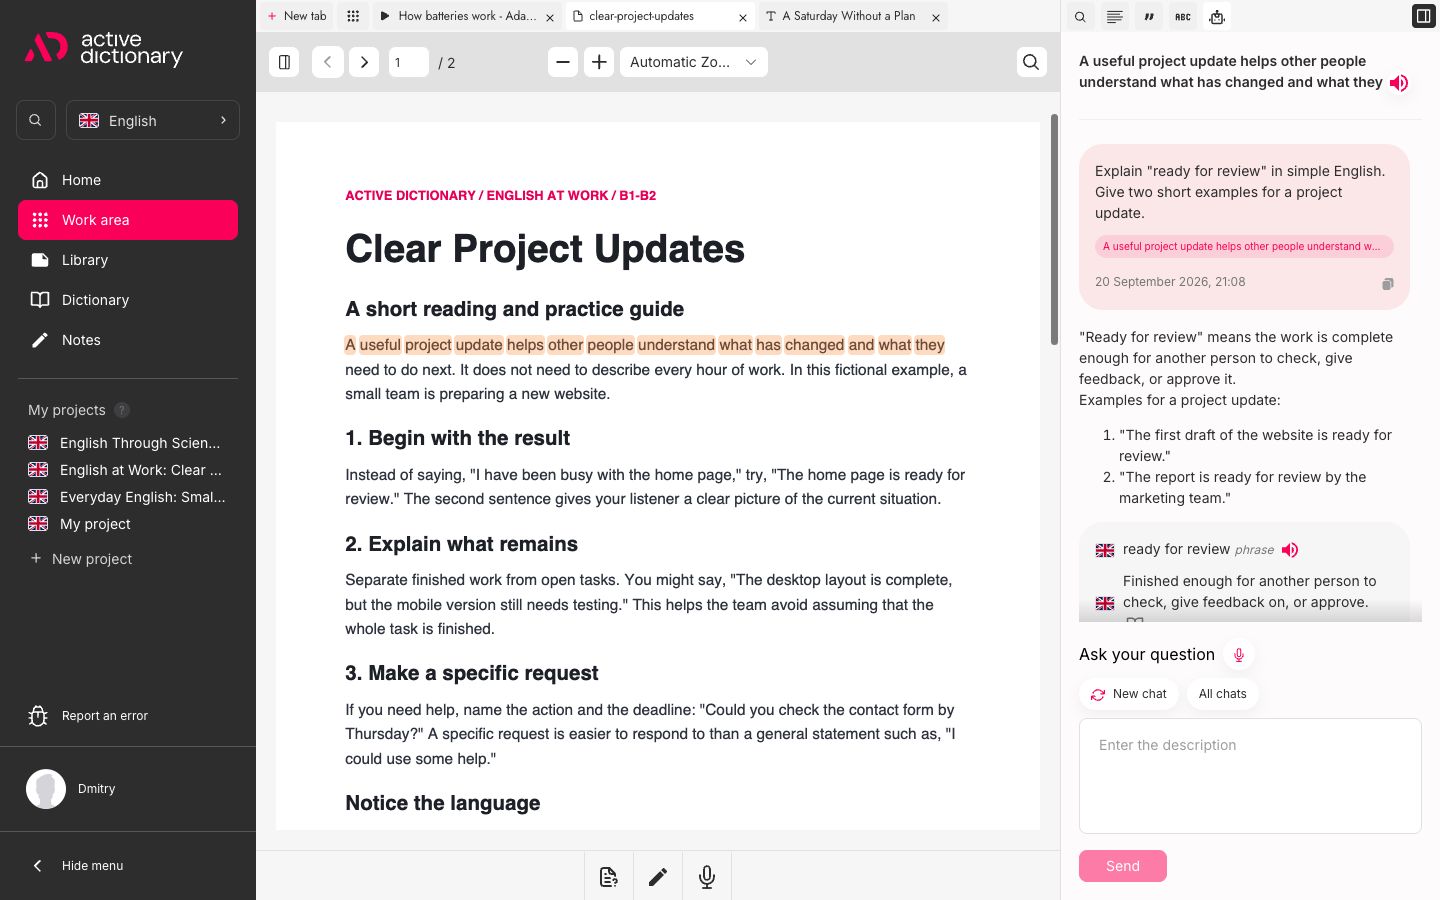Play audio for the selected sentence

click(1399, 83)
